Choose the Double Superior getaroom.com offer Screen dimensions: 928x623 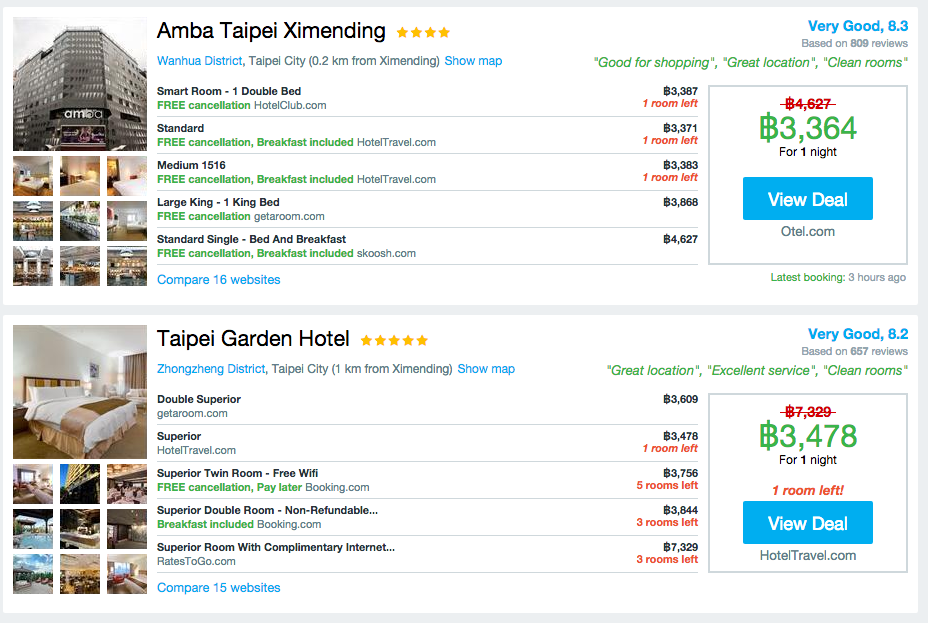(x=199, y=400)
